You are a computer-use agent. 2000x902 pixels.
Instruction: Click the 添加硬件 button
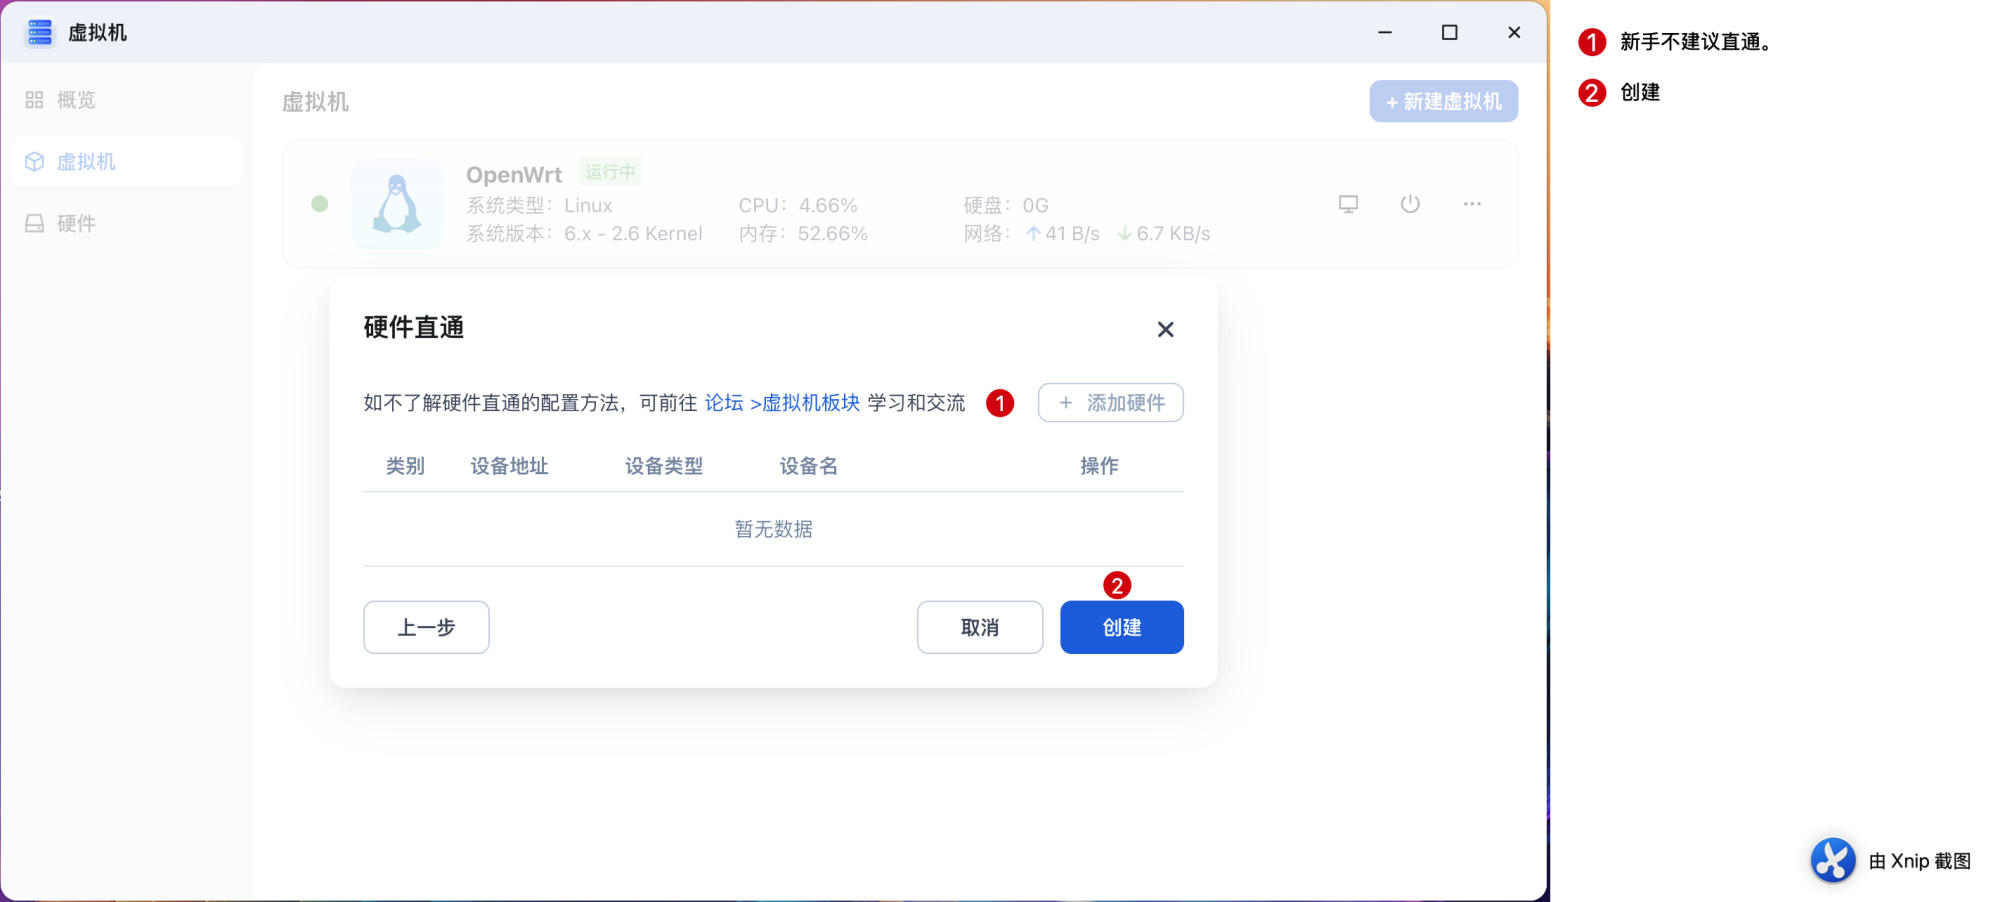point(1110,403)
